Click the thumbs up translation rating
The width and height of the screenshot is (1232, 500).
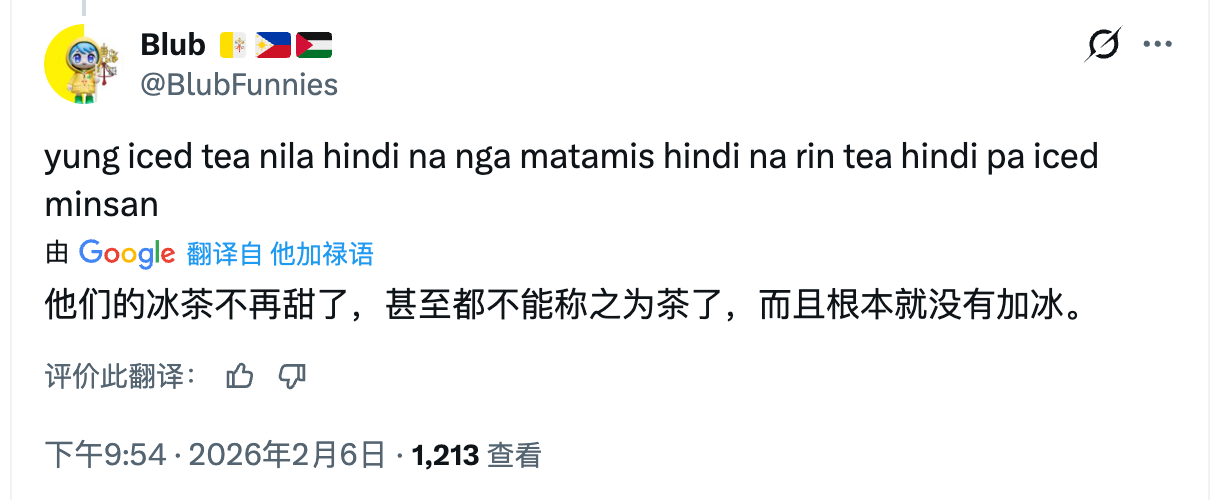(x=240, y=376)
